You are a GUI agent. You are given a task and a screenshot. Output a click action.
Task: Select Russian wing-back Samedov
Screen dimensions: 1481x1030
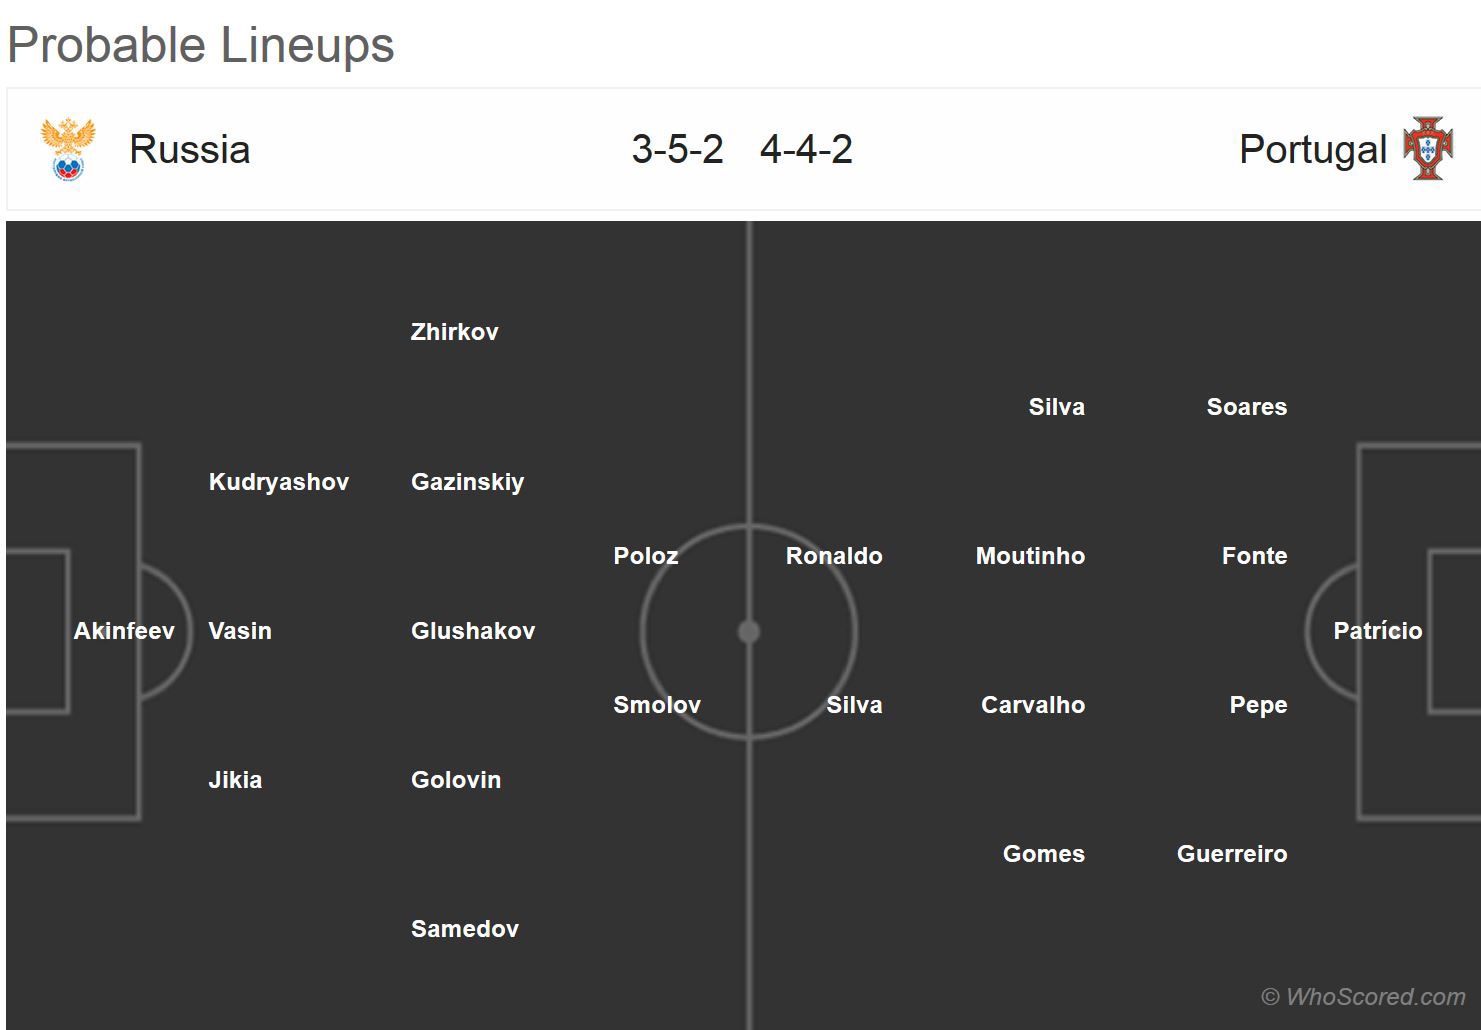[x=465, y=929]
